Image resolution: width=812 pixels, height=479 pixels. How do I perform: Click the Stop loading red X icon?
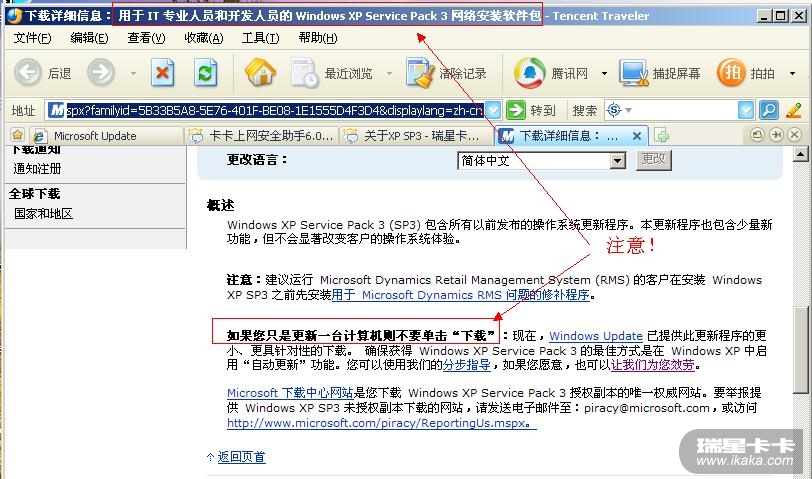point(163,72)
